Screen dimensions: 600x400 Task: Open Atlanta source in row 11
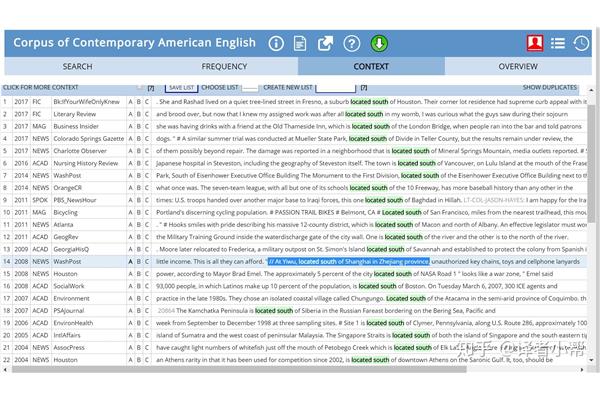(63, 224)
